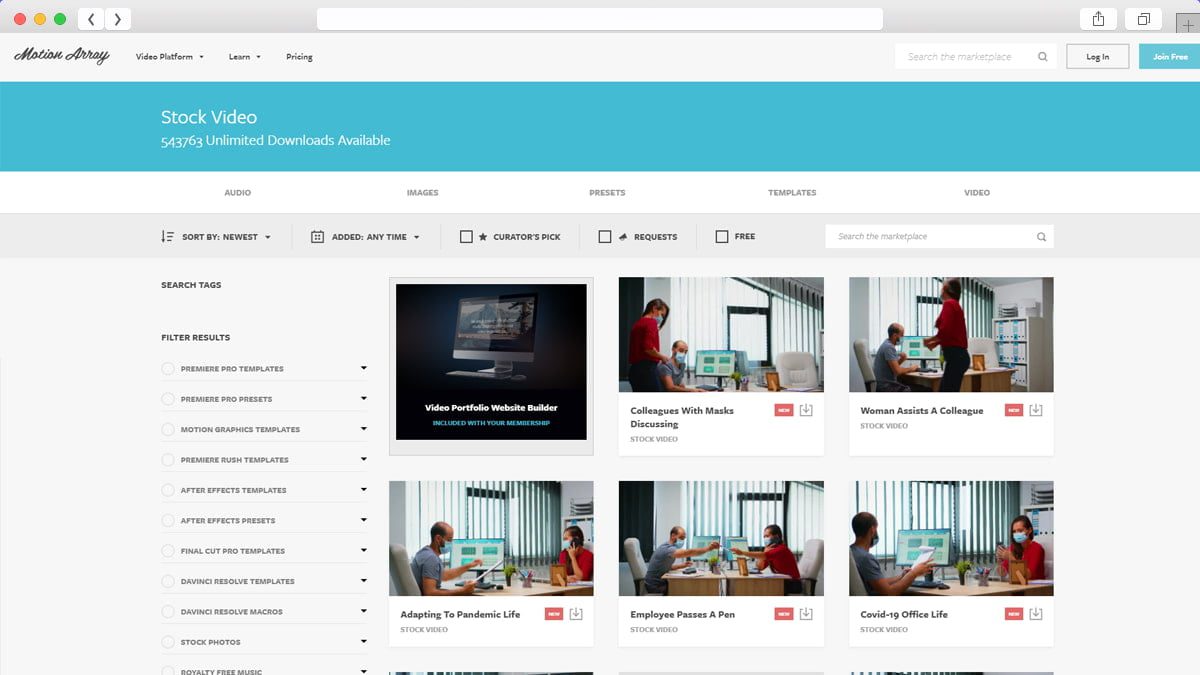Viewport: 1200px width, 675px height.
Task: Open the Added Any Time dropdown
Action: click(x=370, y=236)
